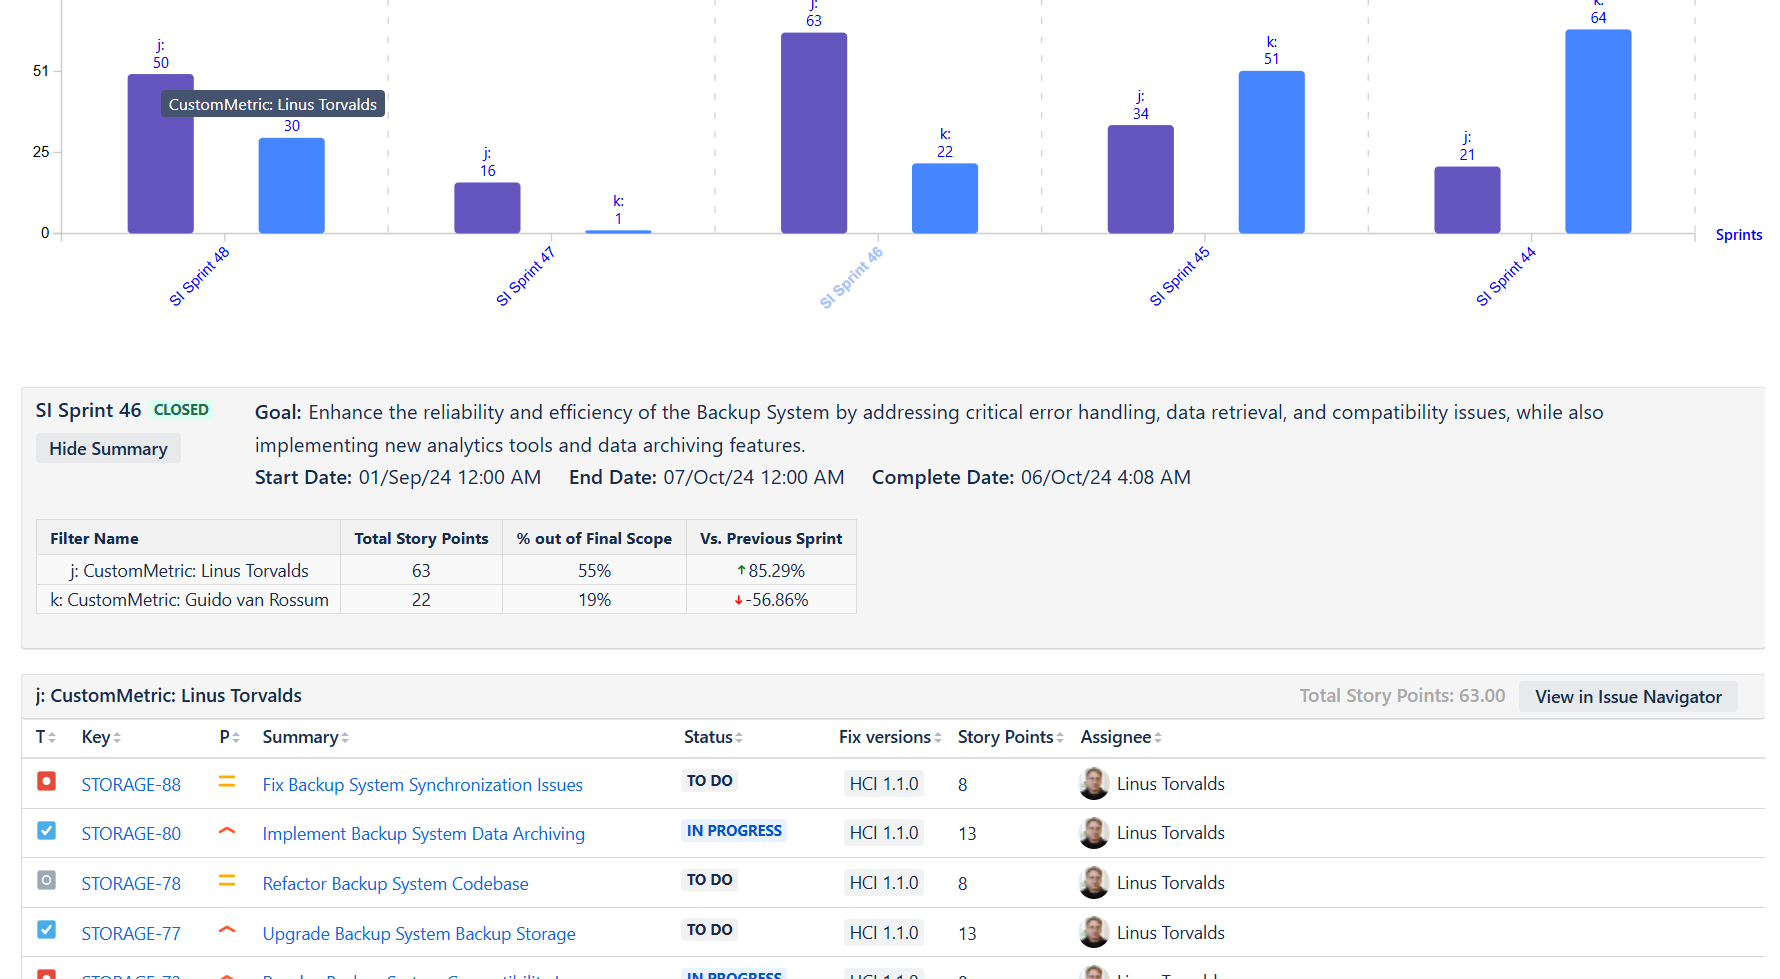The height and width of the screenshot is (979, 1780).
Task: Sort the issue table by Key column
Action: point(100,737)
